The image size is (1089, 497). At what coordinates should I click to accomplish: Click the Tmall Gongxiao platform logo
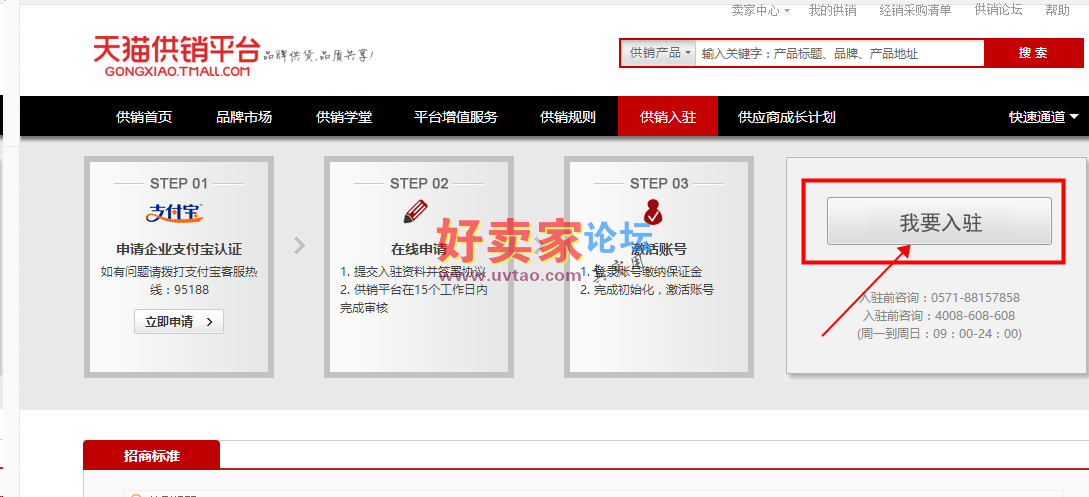point(176,56)
